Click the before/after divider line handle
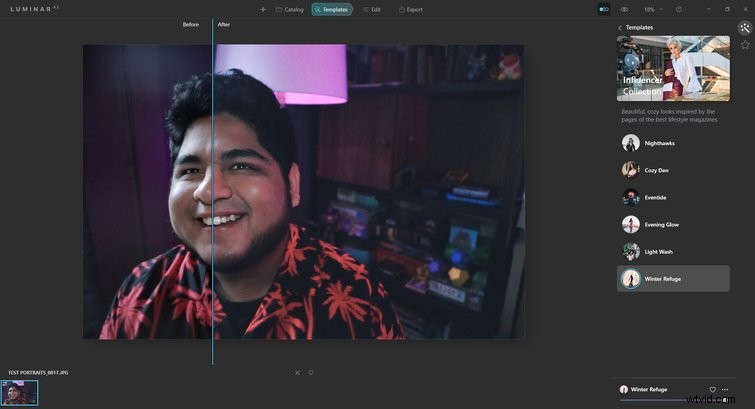The image size is (755, 409). coord(212,192)
